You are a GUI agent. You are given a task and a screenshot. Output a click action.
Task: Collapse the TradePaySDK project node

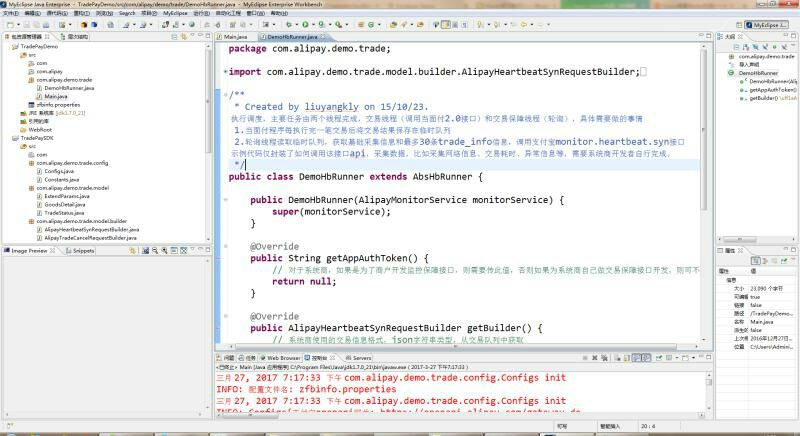(x=7, y=137)
